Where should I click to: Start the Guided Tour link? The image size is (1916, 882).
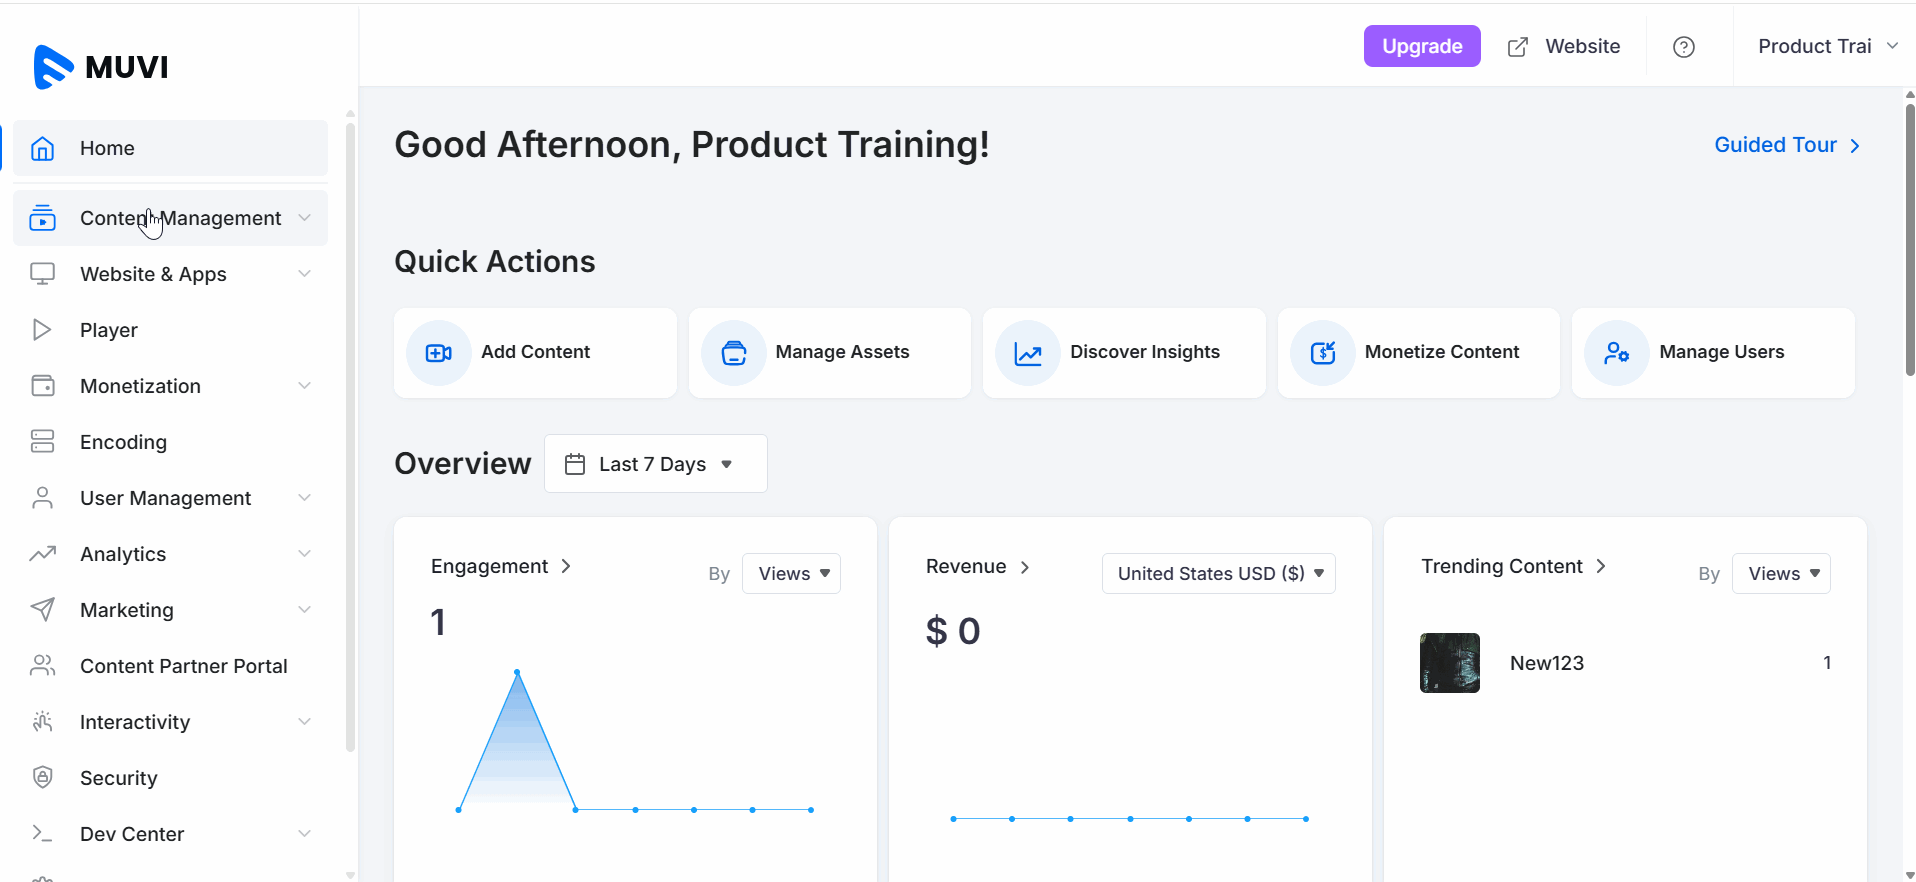(x=1786, y=145)
